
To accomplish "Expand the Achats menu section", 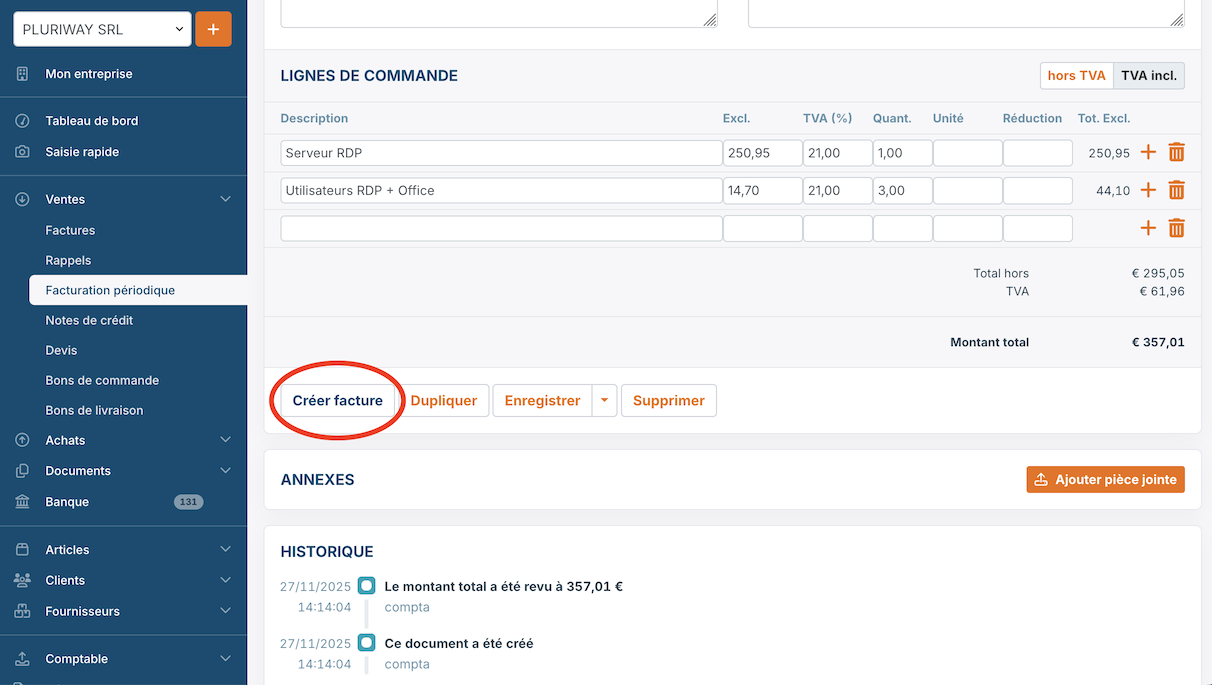I will click(x=224, y=440).
